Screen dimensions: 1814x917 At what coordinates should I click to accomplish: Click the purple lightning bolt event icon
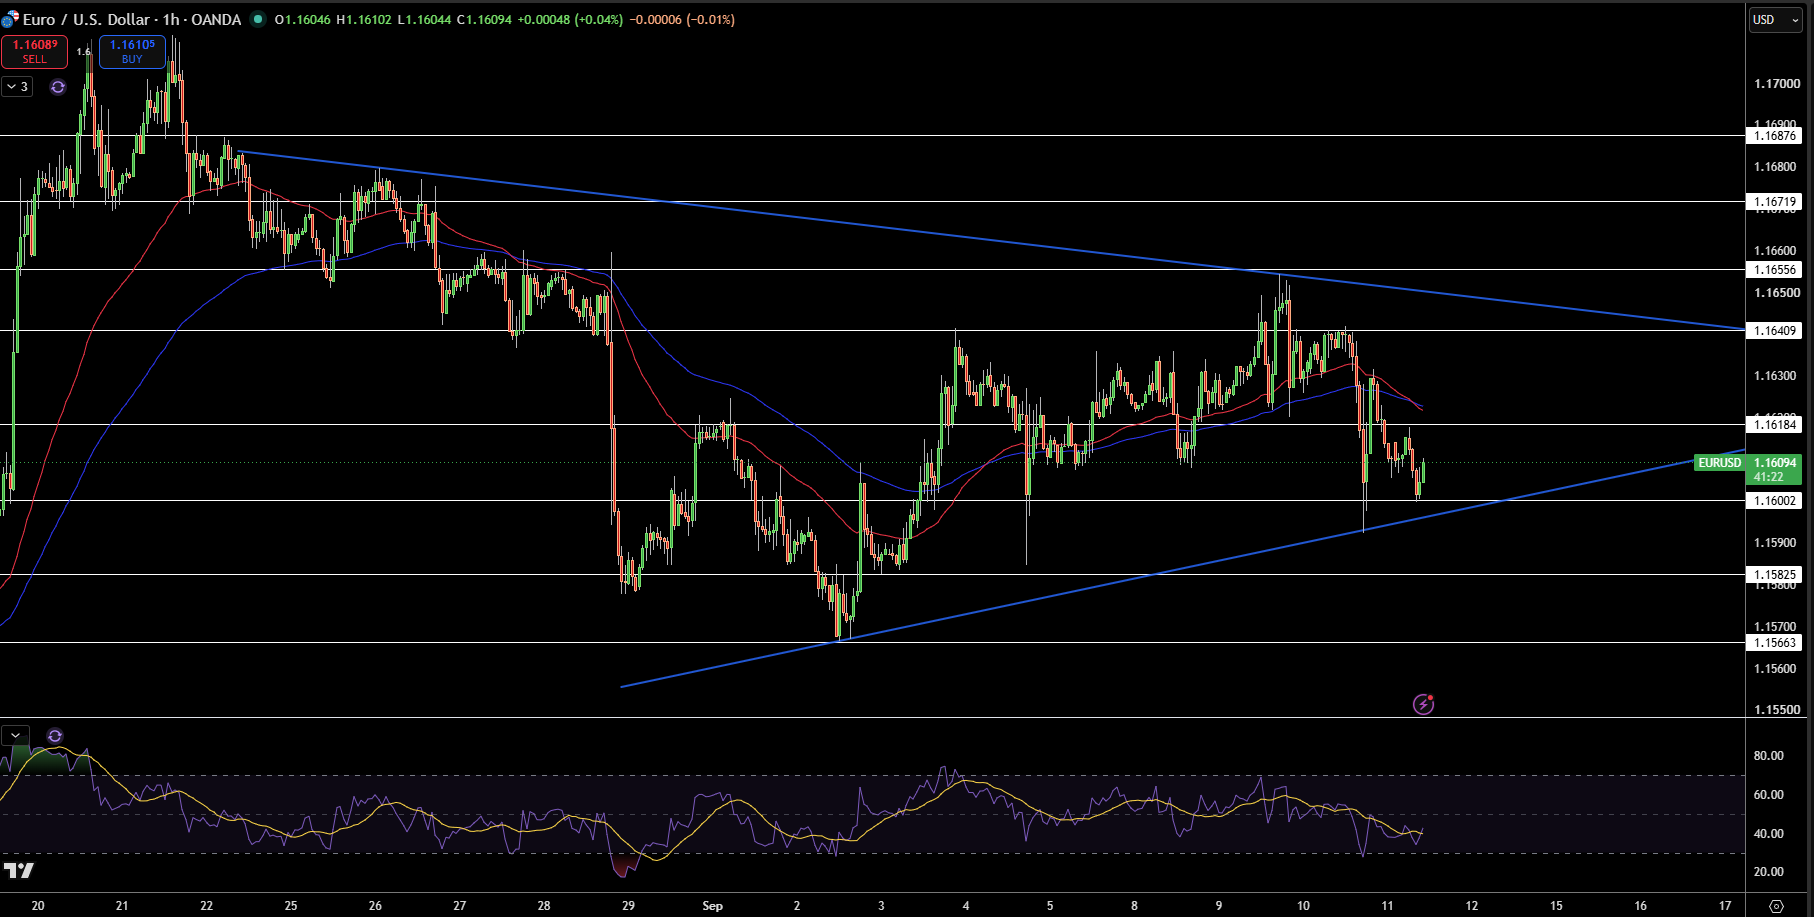tap(1423, 704)
